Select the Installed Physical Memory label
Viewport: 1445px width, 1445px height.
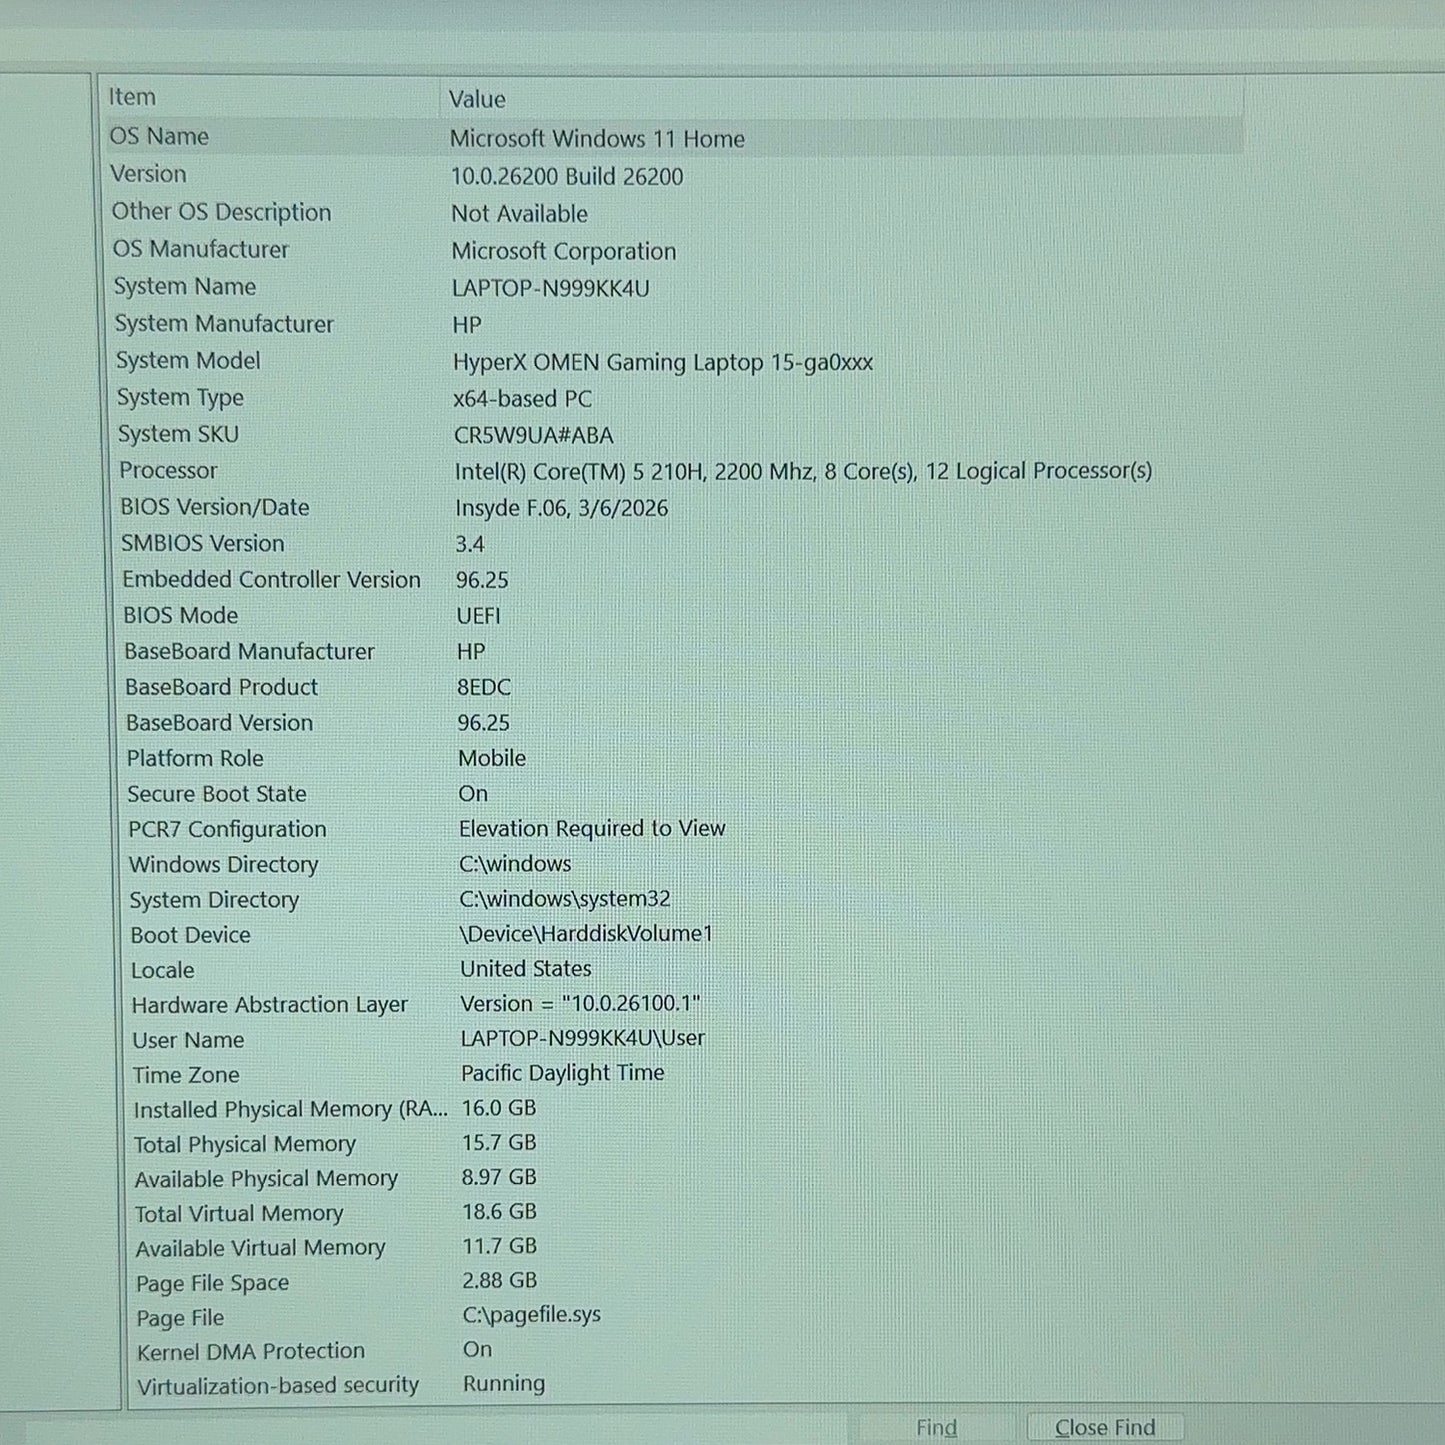tap(291, 1109)
